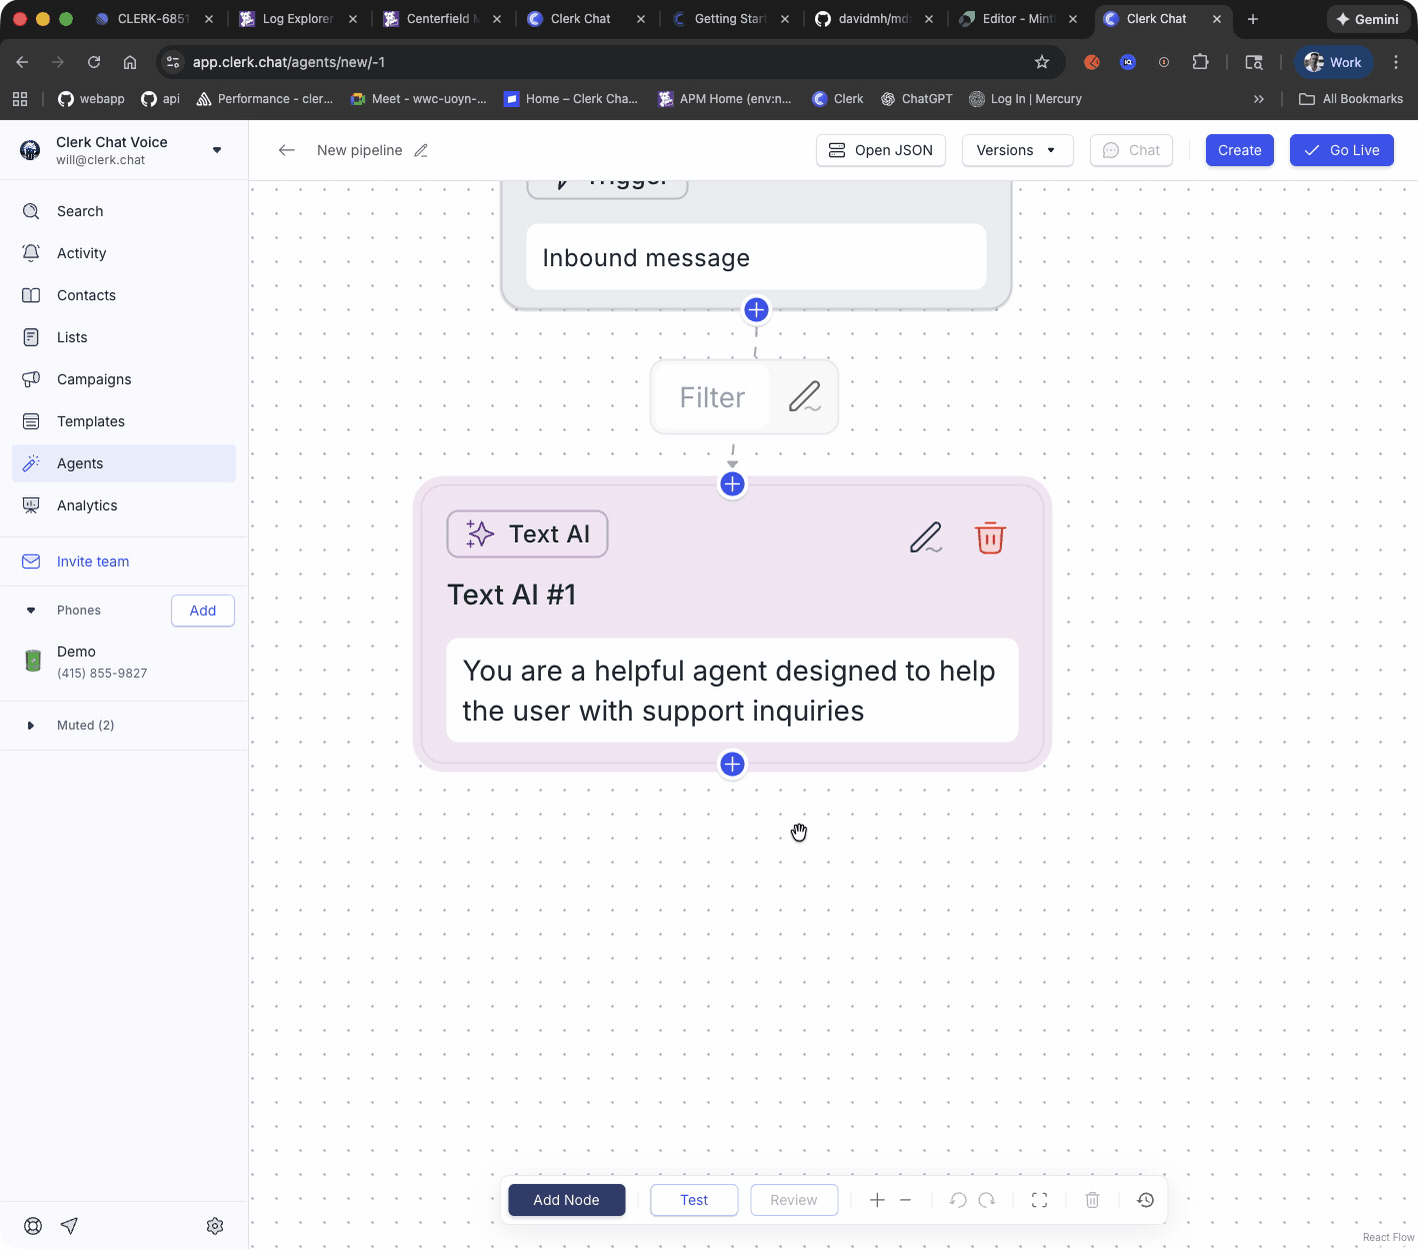The height and width of the screenshot is (1249, 1418).
Task: Edit the Text AI node with pencil icon
Action: (x=926, y=538)
